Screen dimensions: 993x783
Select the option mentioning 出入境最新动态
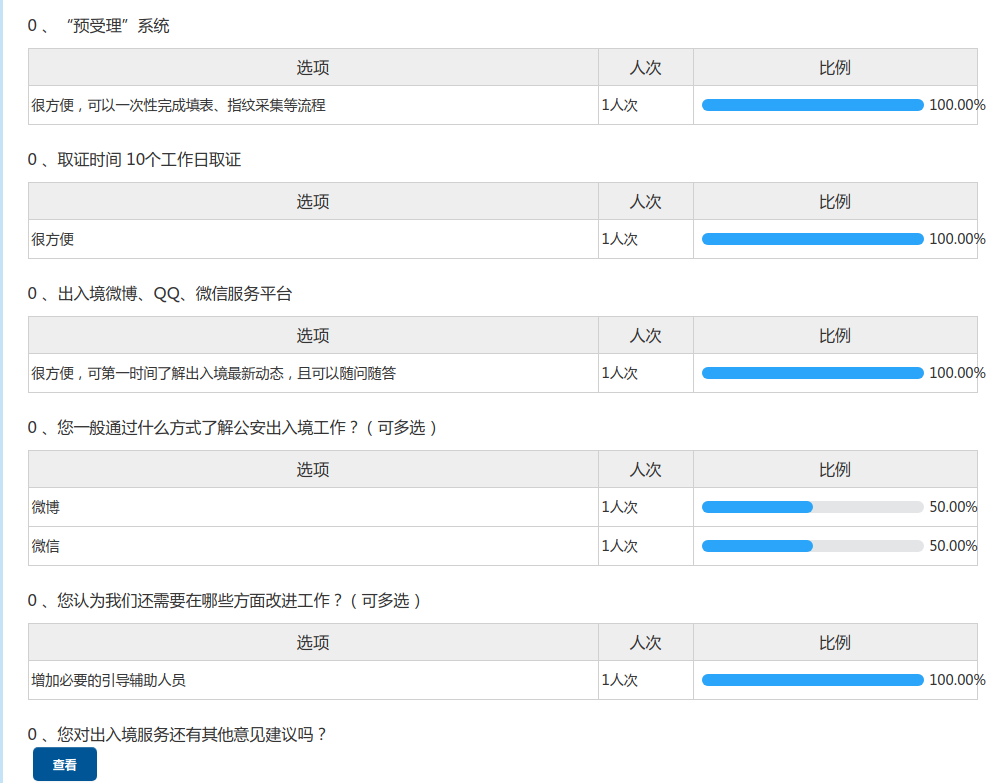tap(213, 373)
